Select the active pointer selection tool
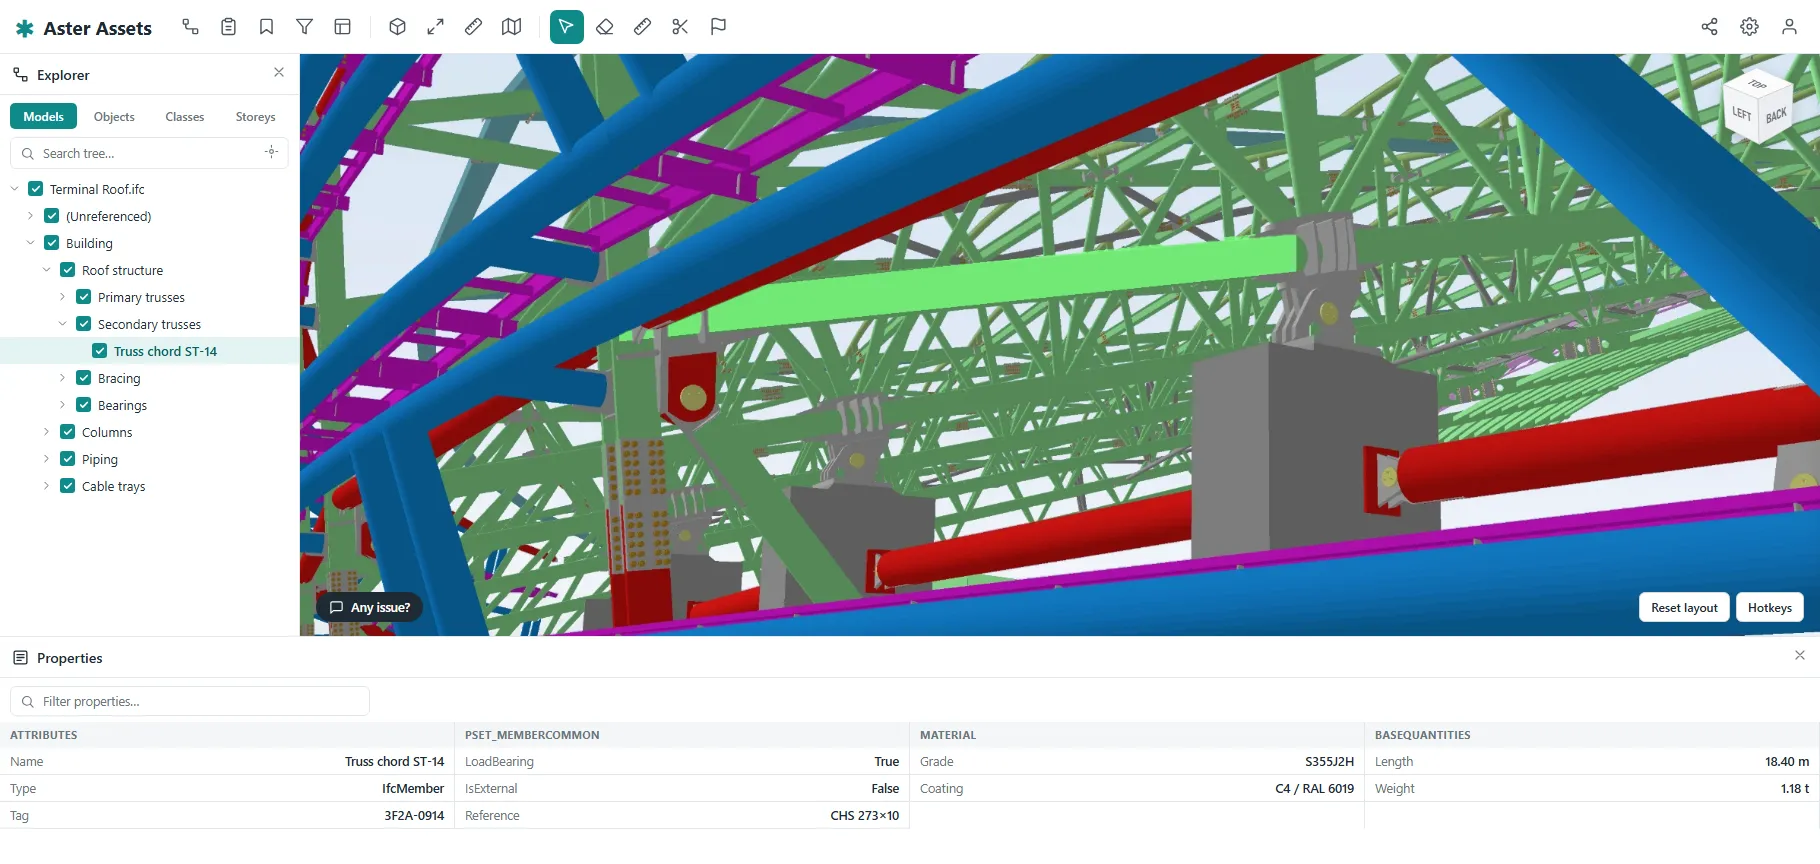1820x864 pixels. pos(566,27)
